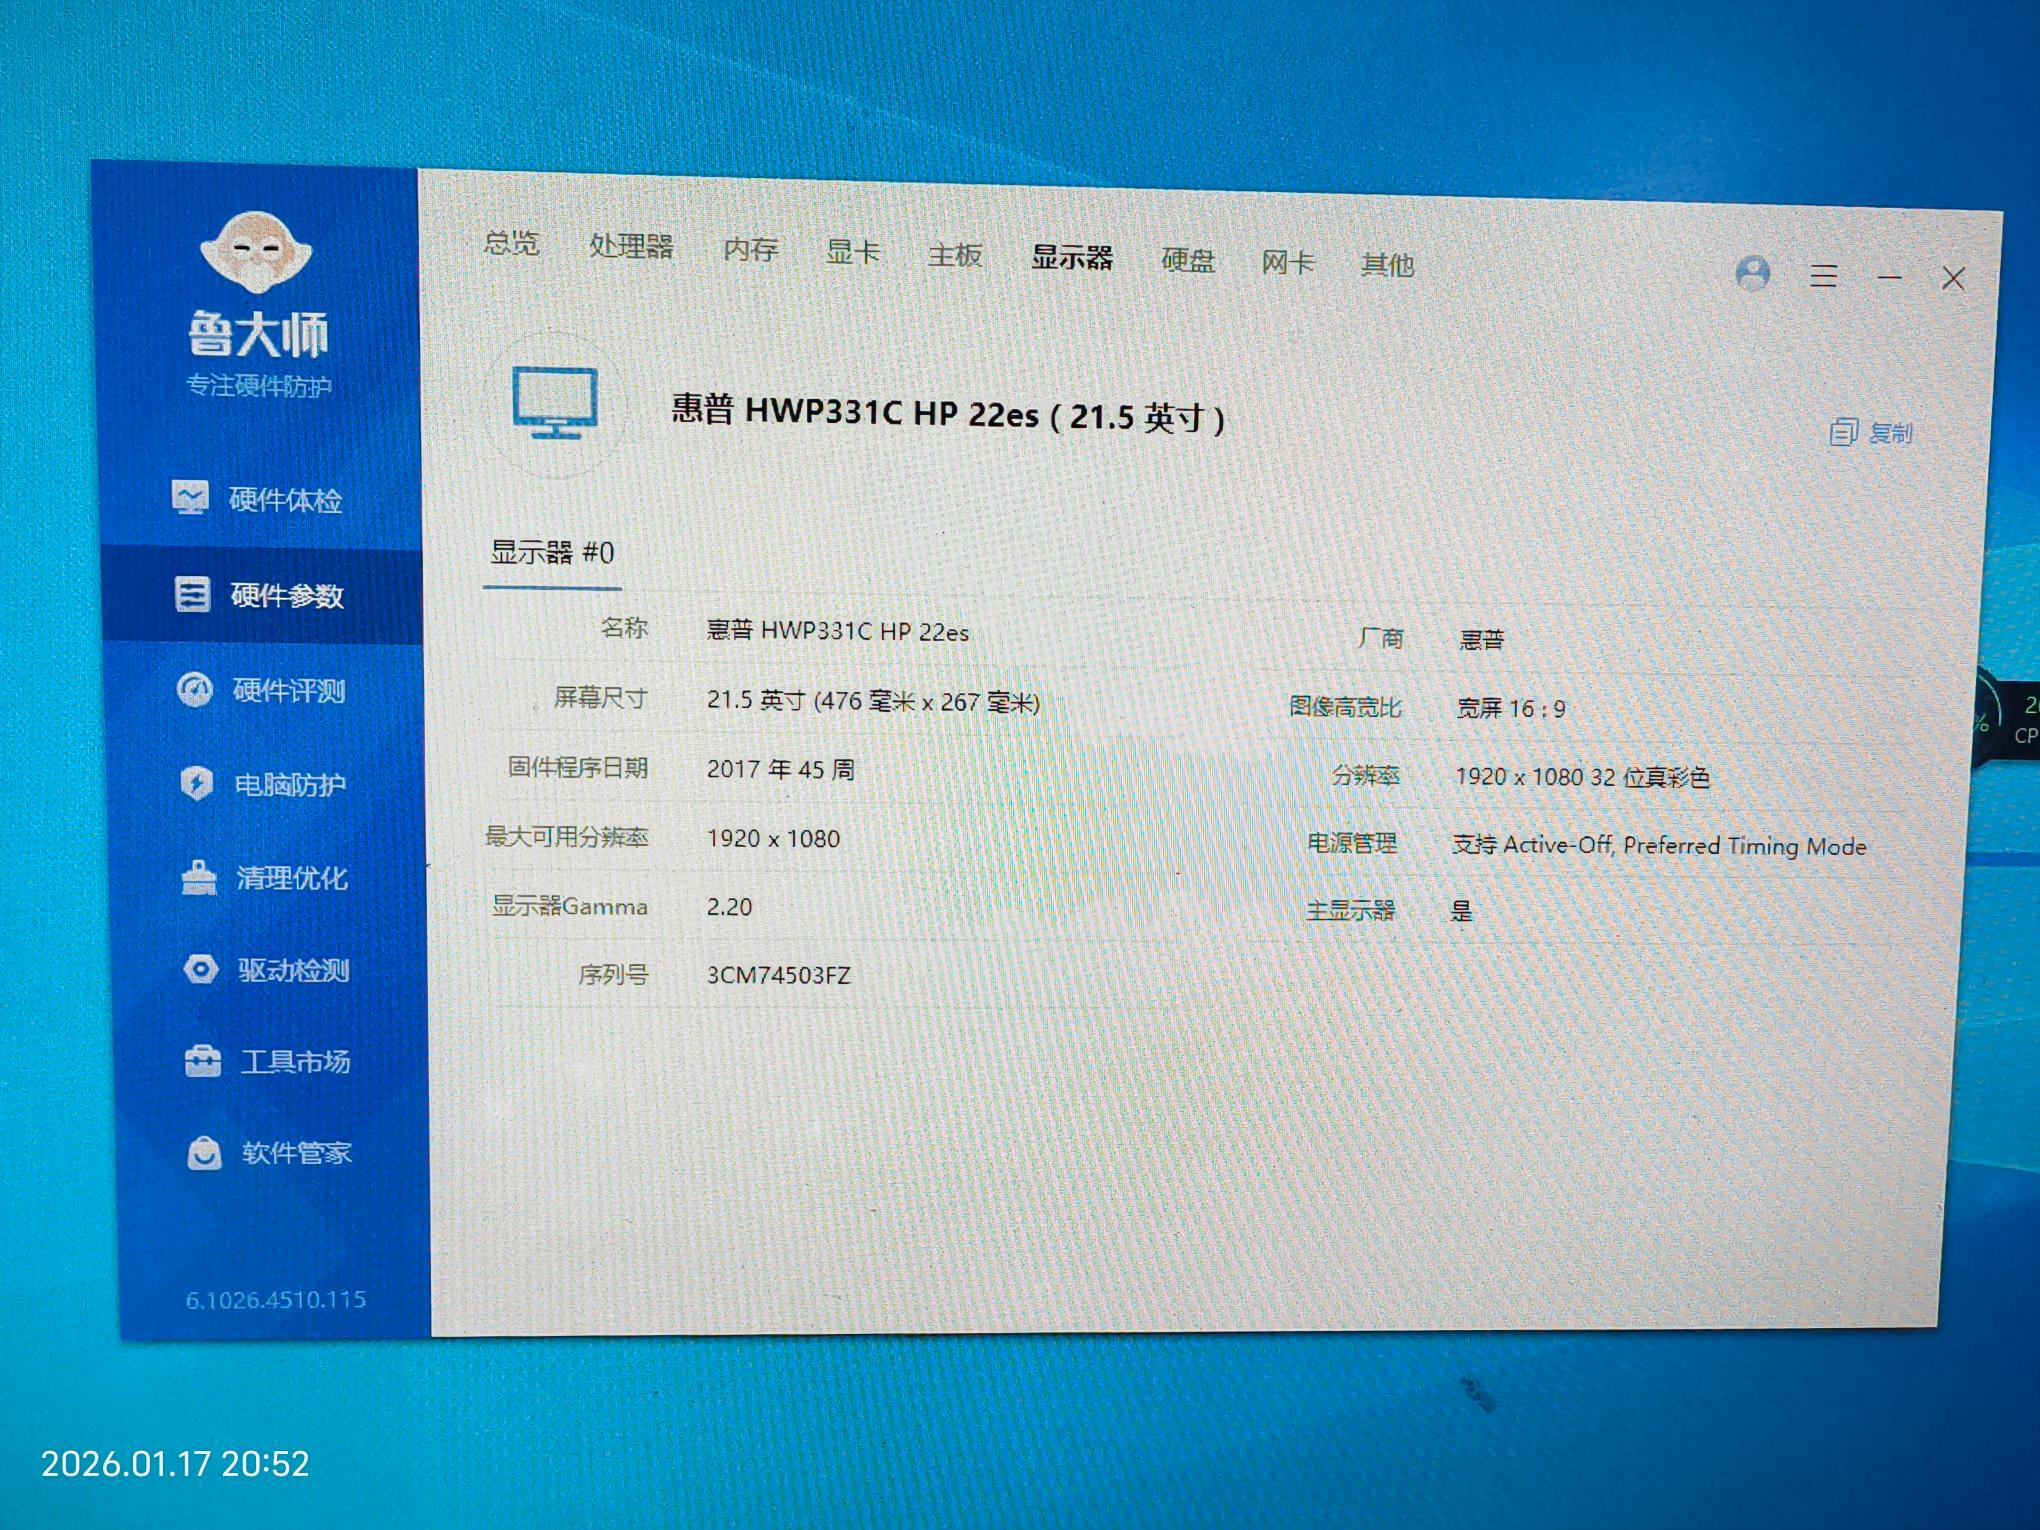Switch to the 总览 overview tab

click(511, 243)
